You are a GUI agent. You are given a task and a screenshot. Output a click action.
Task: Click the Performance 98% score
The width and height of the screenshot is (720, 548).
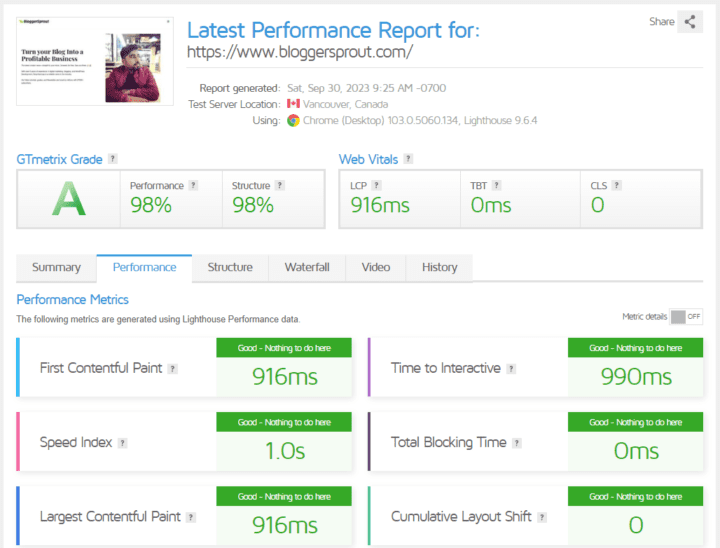click(x=151, y=205)
